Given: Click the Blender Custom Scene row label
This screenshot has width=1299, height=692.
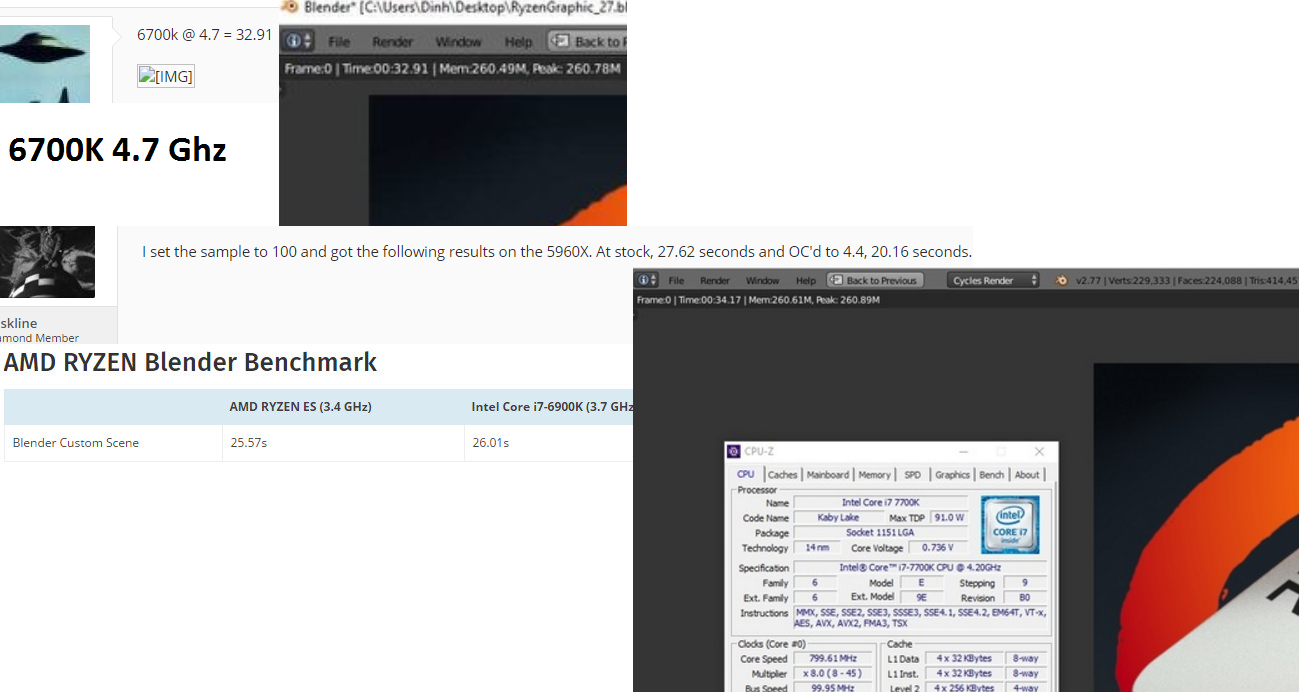Looking at the screenshot, I should click(76, 442).
